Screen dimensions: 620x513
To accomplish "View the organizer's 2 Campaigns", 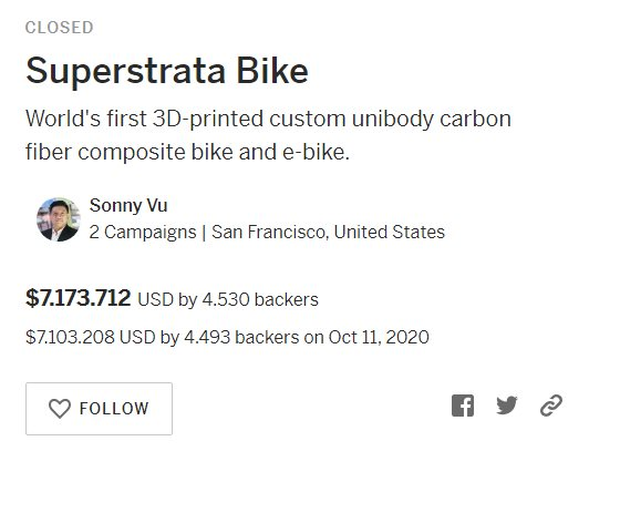I will [x=143, y=232].
